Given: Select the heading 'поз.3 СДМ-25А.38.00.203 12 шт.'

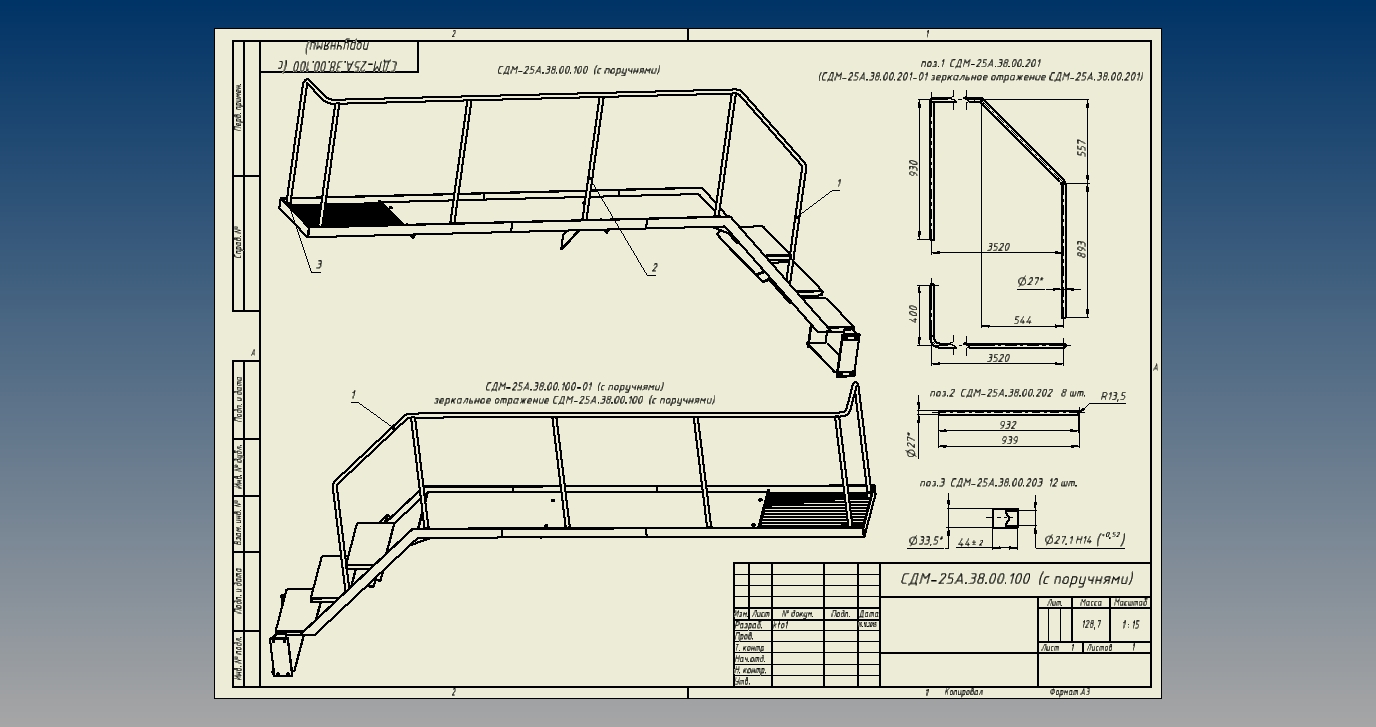Looking at the screenshot, I should [998, 483].
